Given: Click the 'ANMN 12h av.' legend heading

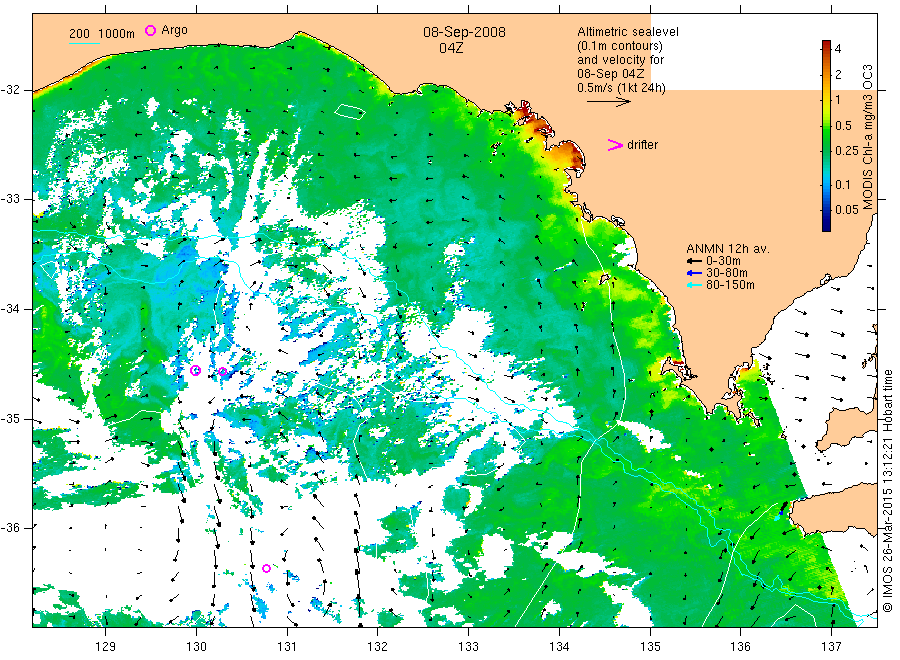Looking at the screenshot, I should 728,249.
